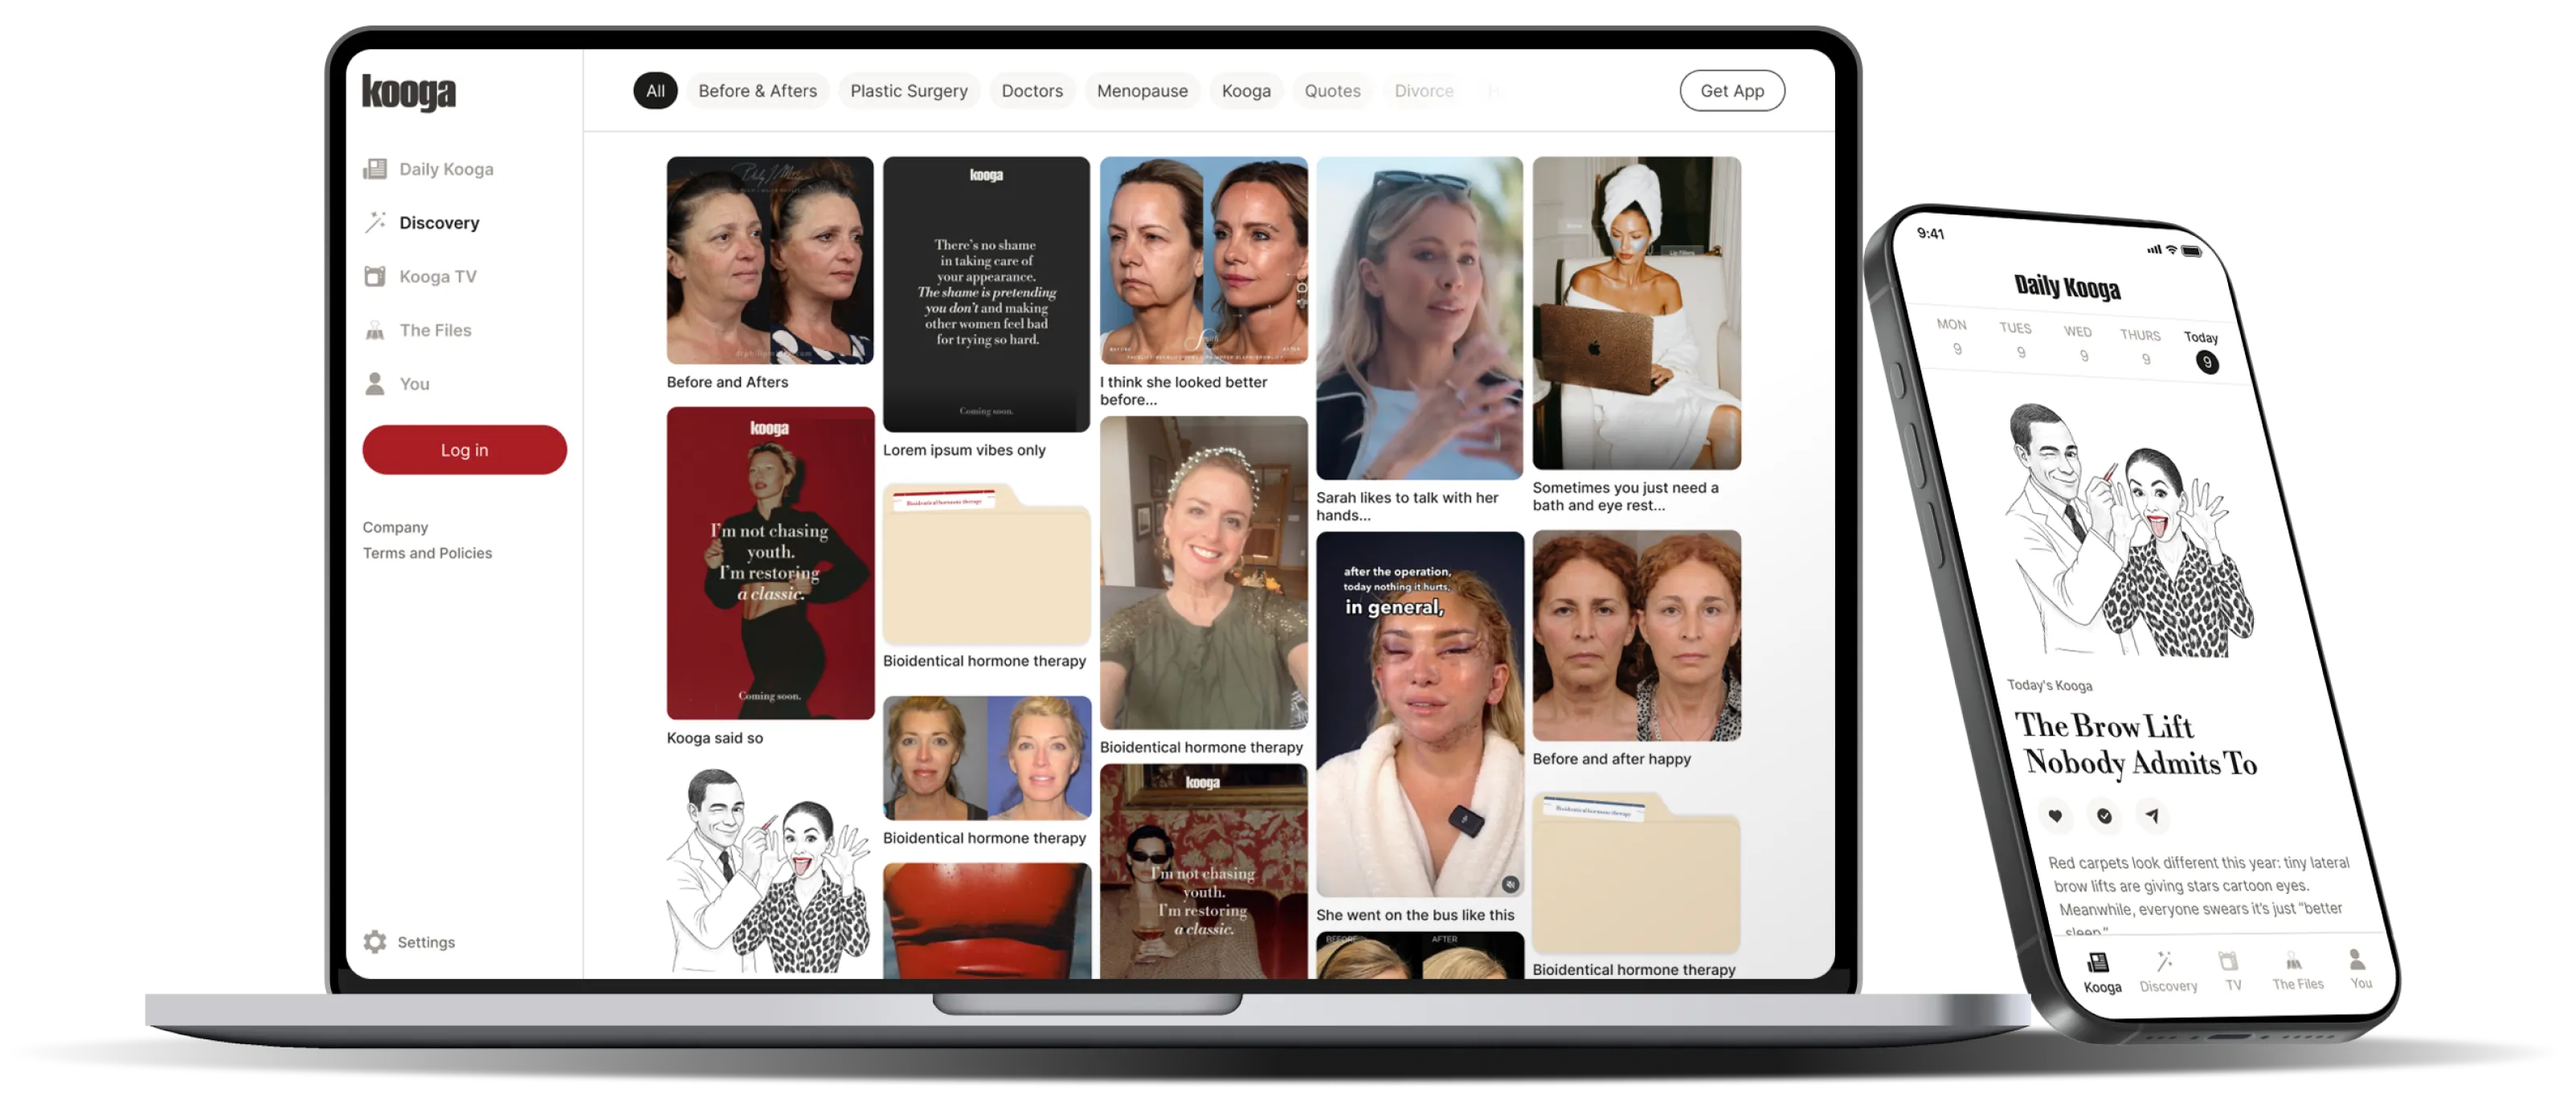Select the All filter chip
The width and height of the screenshot is (2576, 1102).
(x=655, y=91)
